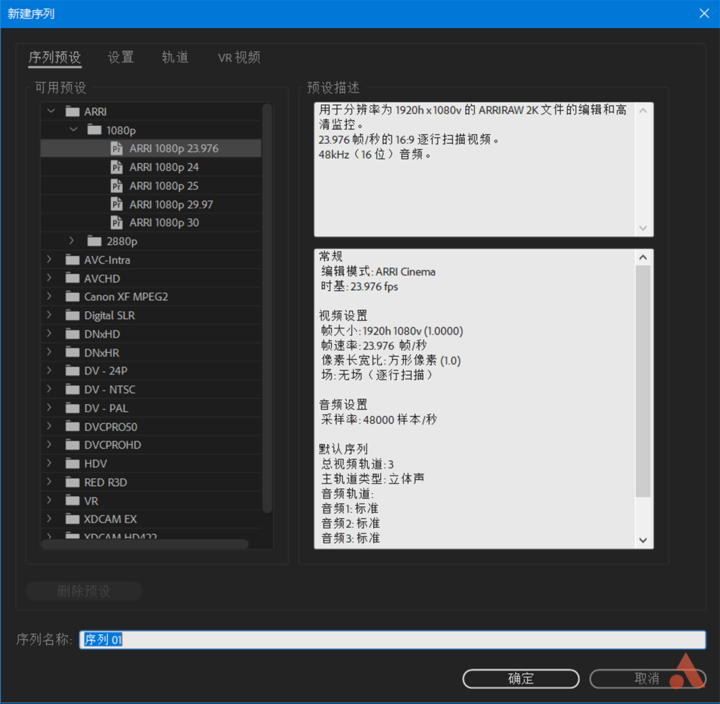
Task: Confirm with the 确定 button
Action: (x=521, y=678)
